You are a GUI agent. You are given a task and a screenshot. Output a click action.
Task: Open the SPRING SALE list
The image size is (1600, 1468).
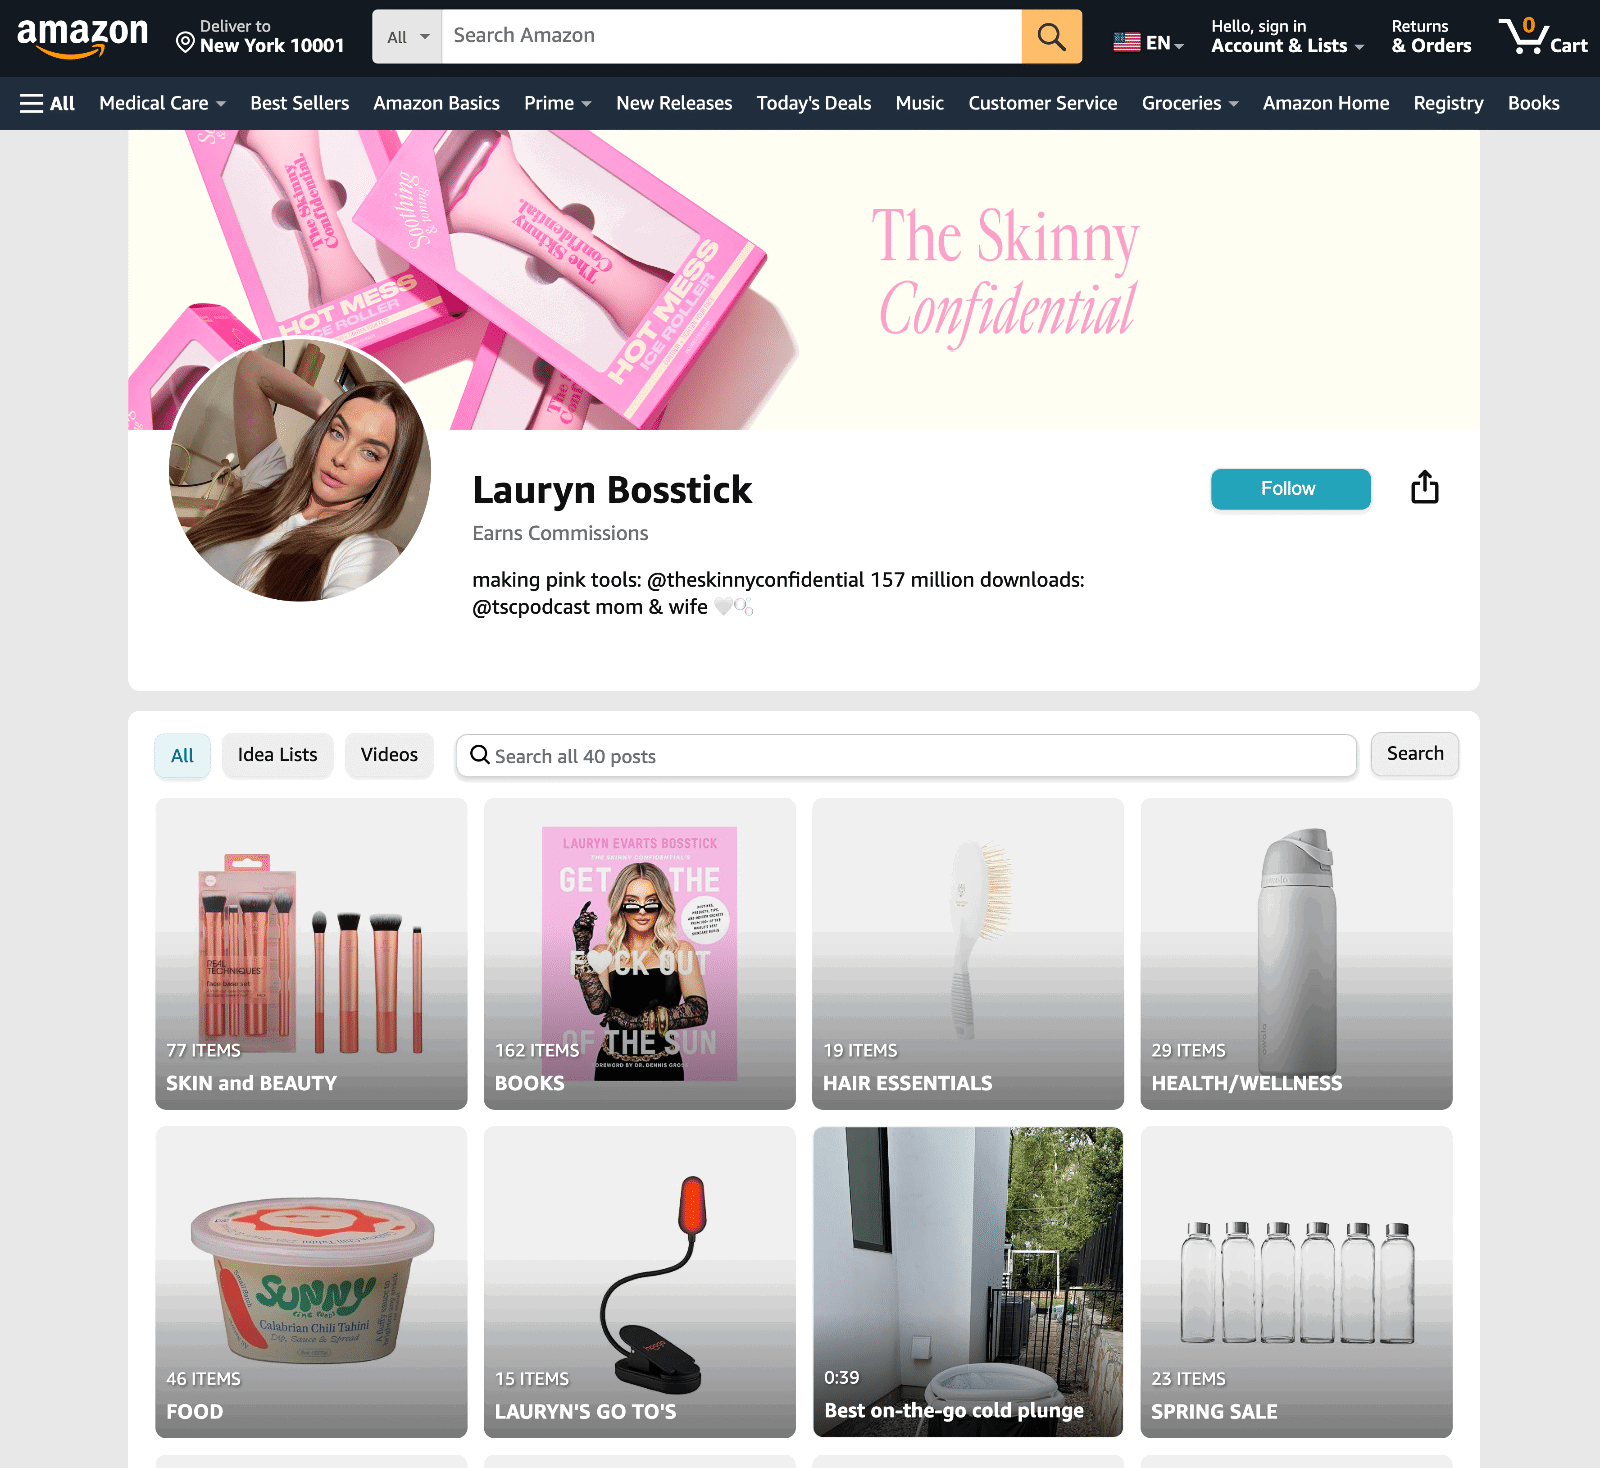[1296, 1282]
